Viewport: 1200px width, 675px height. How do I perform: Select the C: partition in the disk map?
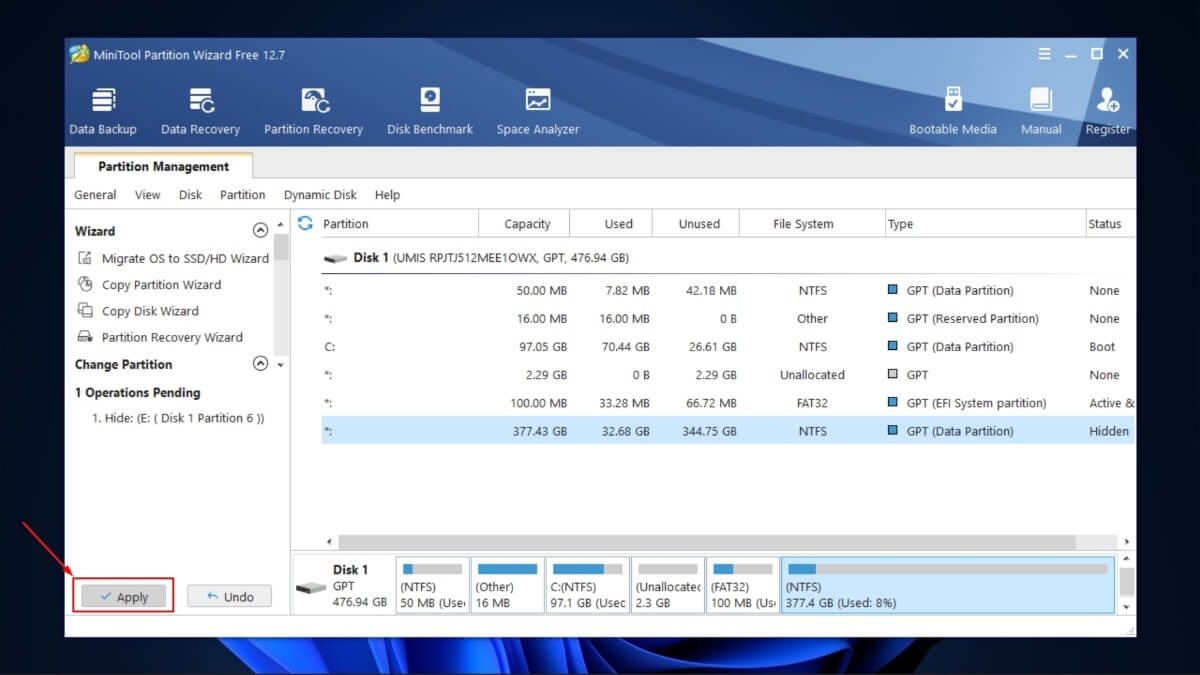point(587,584)
